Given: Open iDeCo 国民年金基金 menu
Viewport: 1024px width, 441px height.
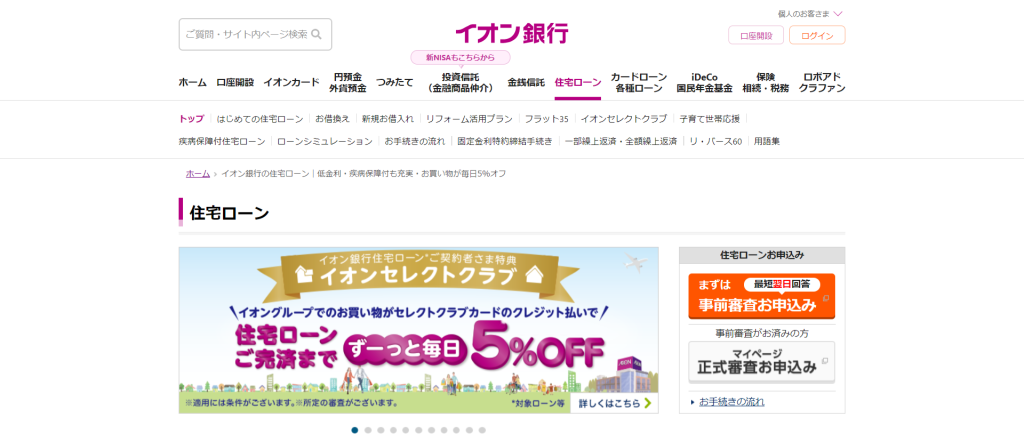Looking at the screenshot, I should [x=705, y=82].
